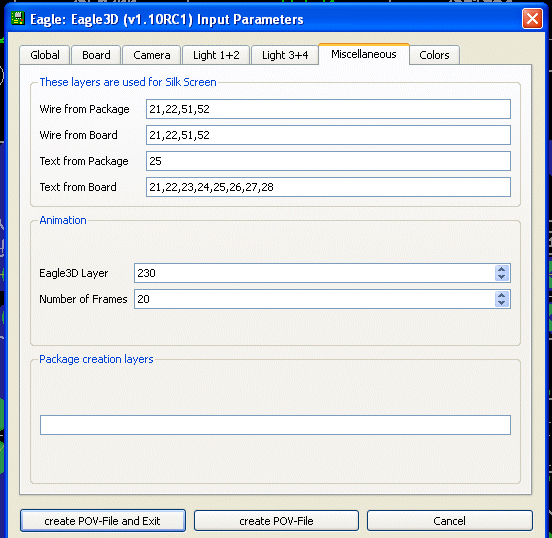
Task: Cancel the Input Parameters dialog
Action: coord(450,521)
